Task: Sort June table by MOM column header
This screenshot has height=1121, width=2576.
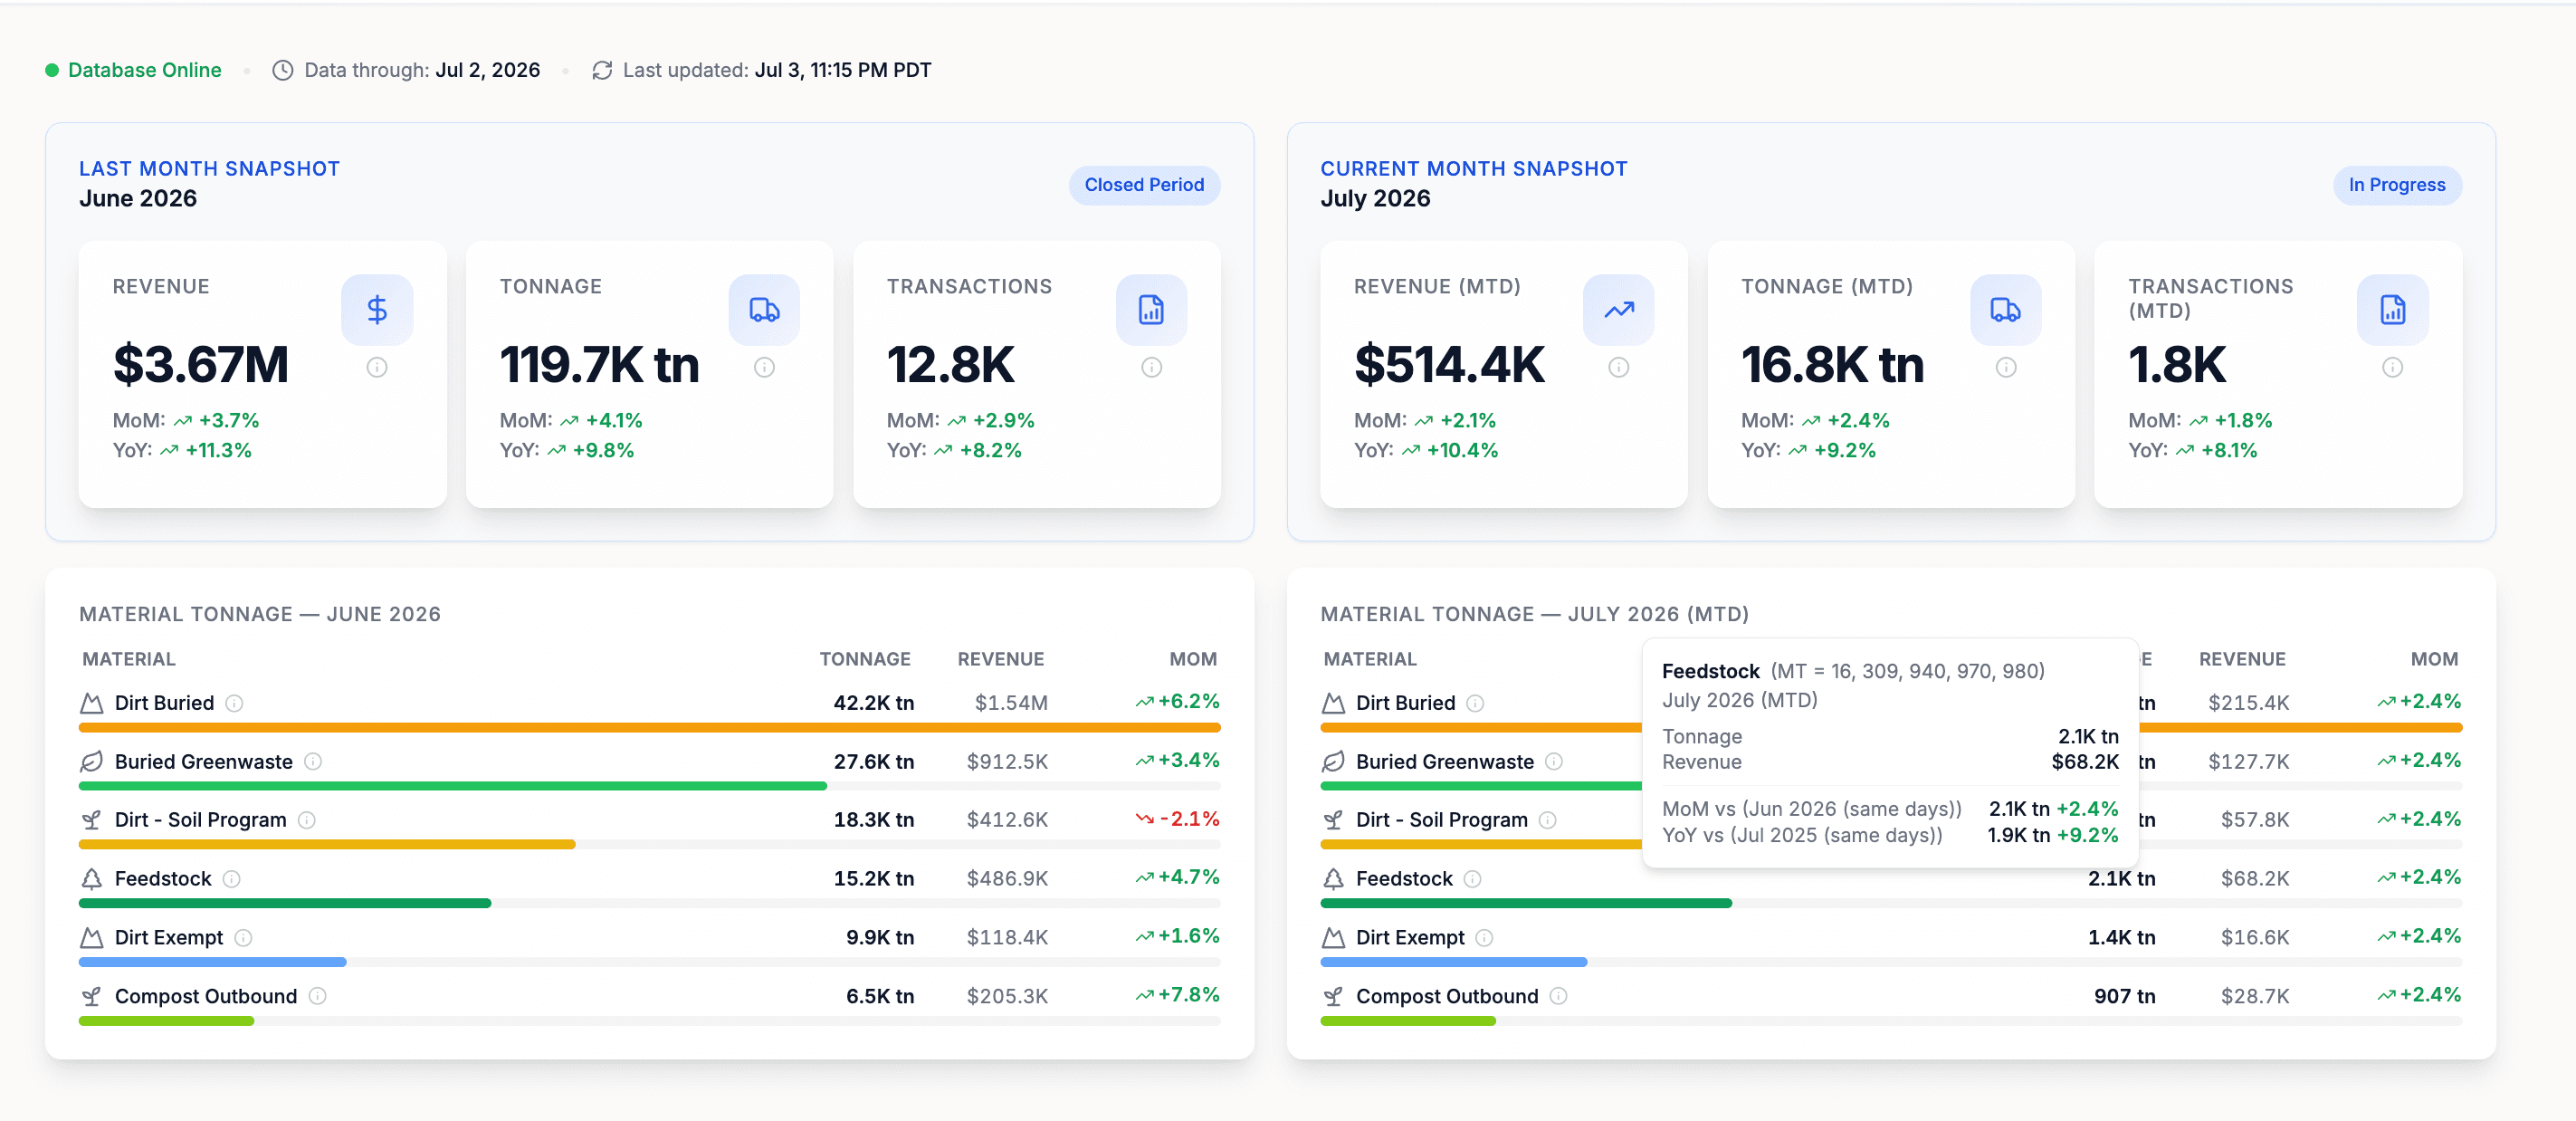Action: [1193, 659]
